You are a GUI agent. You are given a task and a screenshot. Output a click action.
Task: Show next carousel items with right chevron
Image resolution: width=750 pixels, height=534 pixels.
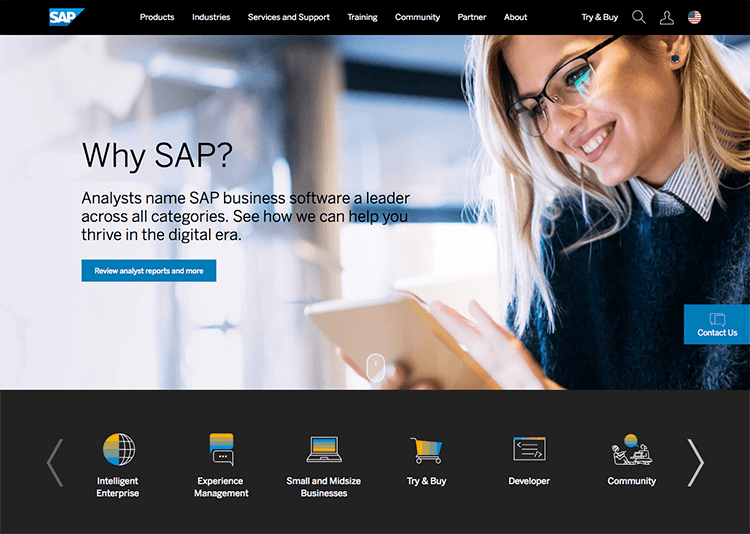[695, 463]
